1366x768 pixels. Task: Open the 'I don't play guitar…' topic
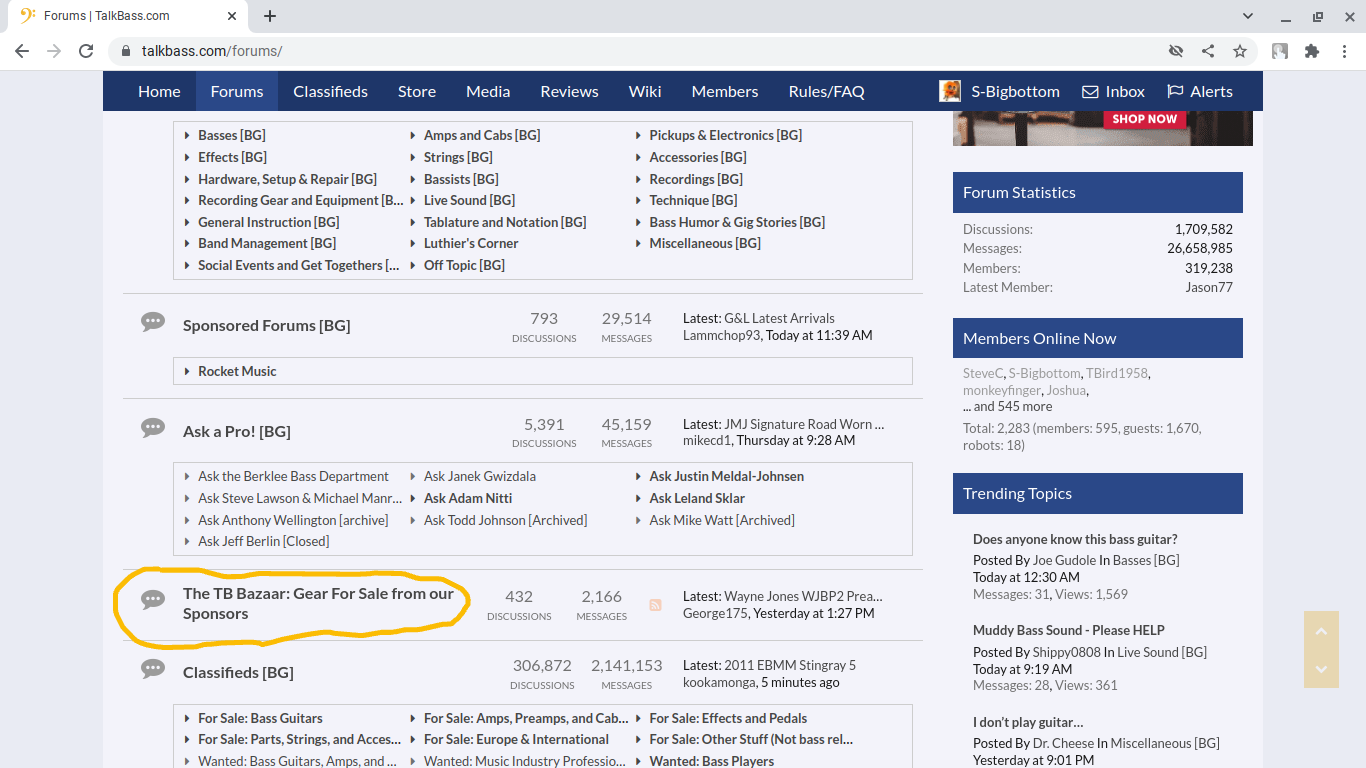pyautogui.click(x=1028, y=722)
